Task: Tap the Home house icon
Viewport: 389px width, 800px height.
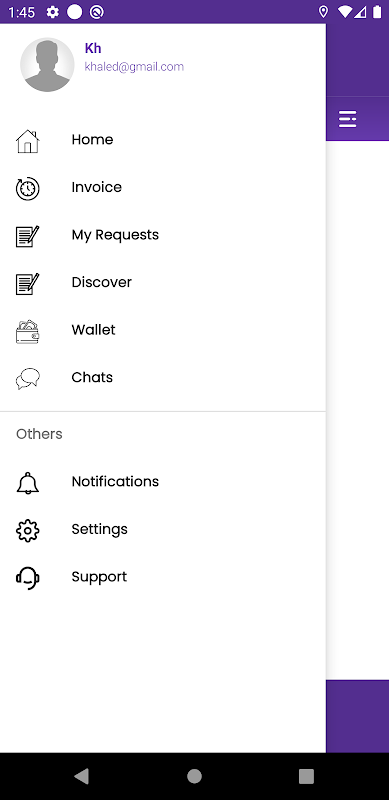Action: coord(28,141)
